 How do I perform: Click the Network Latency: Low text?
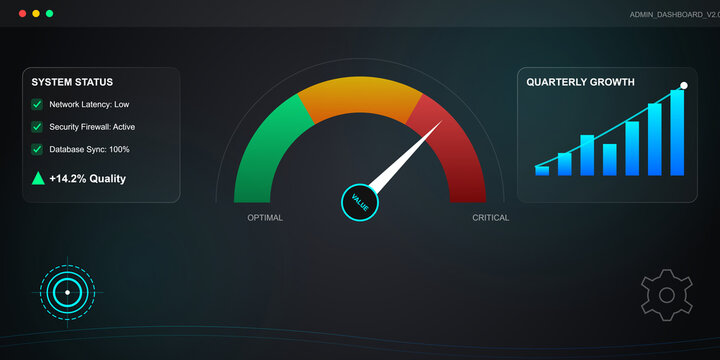pyautogui.click(x=89, y=105)
